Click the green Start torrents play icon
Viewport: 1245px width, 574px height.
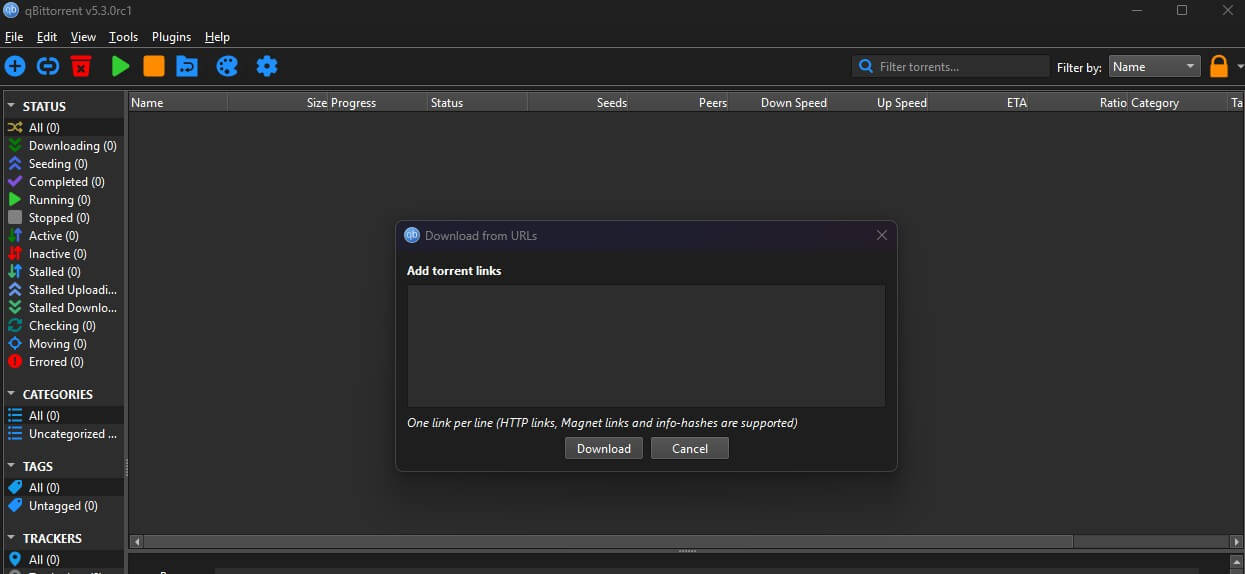(x=121, y=66)
